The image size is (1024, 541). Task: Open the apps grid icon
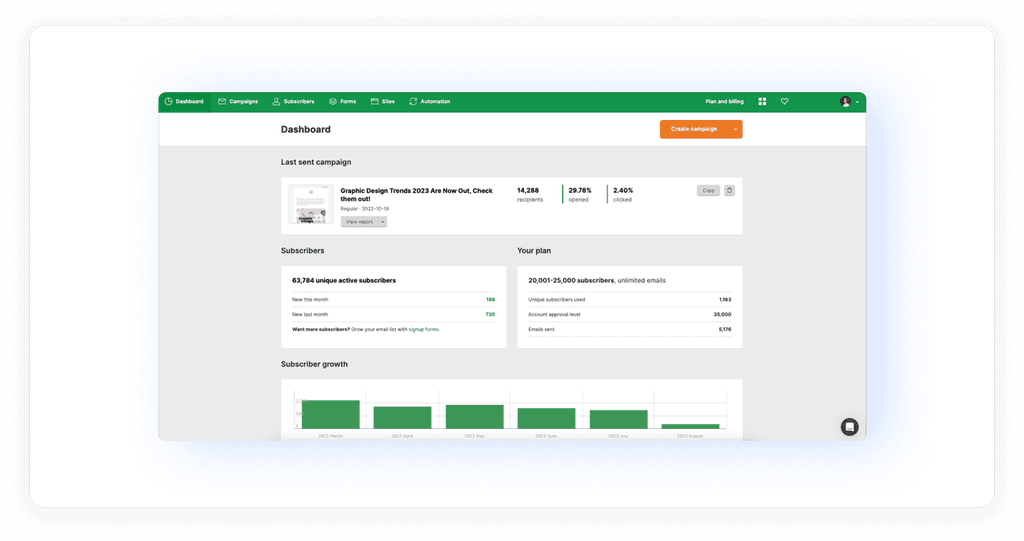coord(762,102)
